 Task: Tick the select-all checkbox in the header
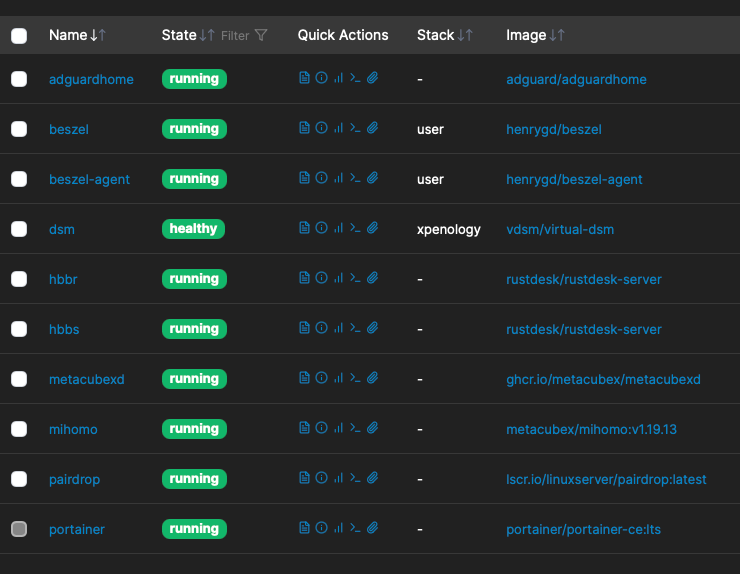(19, 36)
